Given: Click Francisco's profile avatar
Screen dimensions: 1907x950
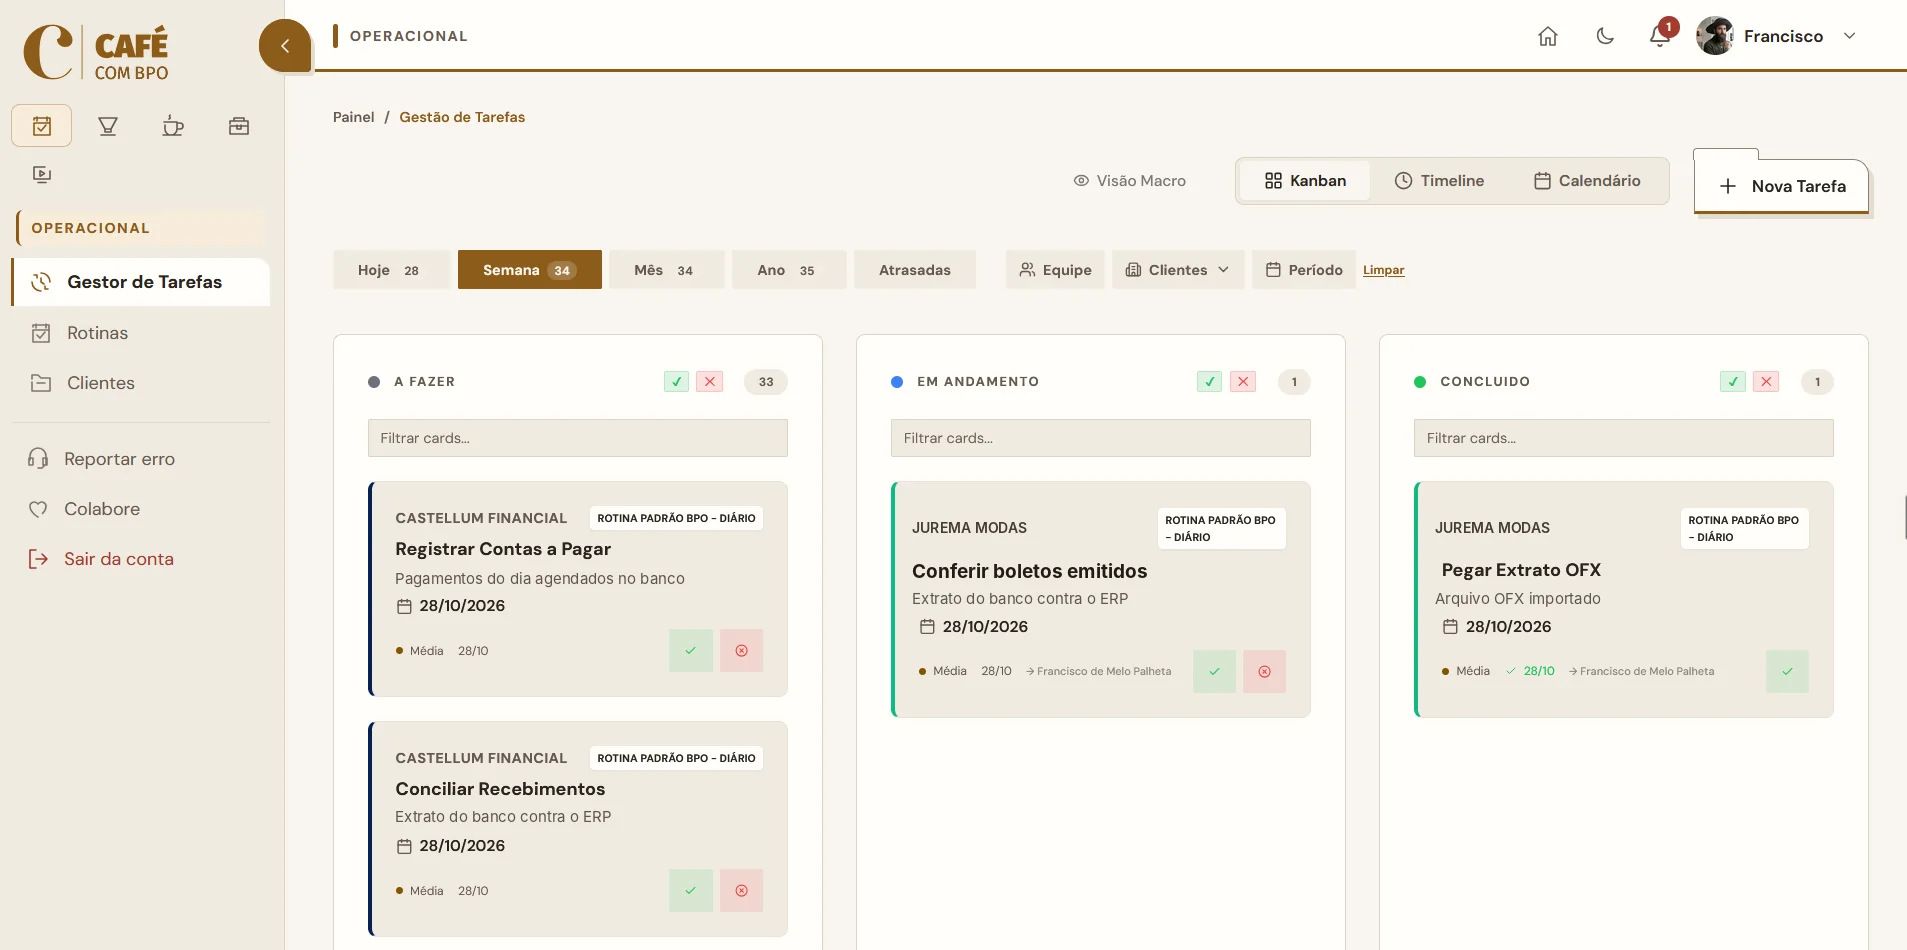Looking at the screenshot, I should click(x=1715, y=36).
